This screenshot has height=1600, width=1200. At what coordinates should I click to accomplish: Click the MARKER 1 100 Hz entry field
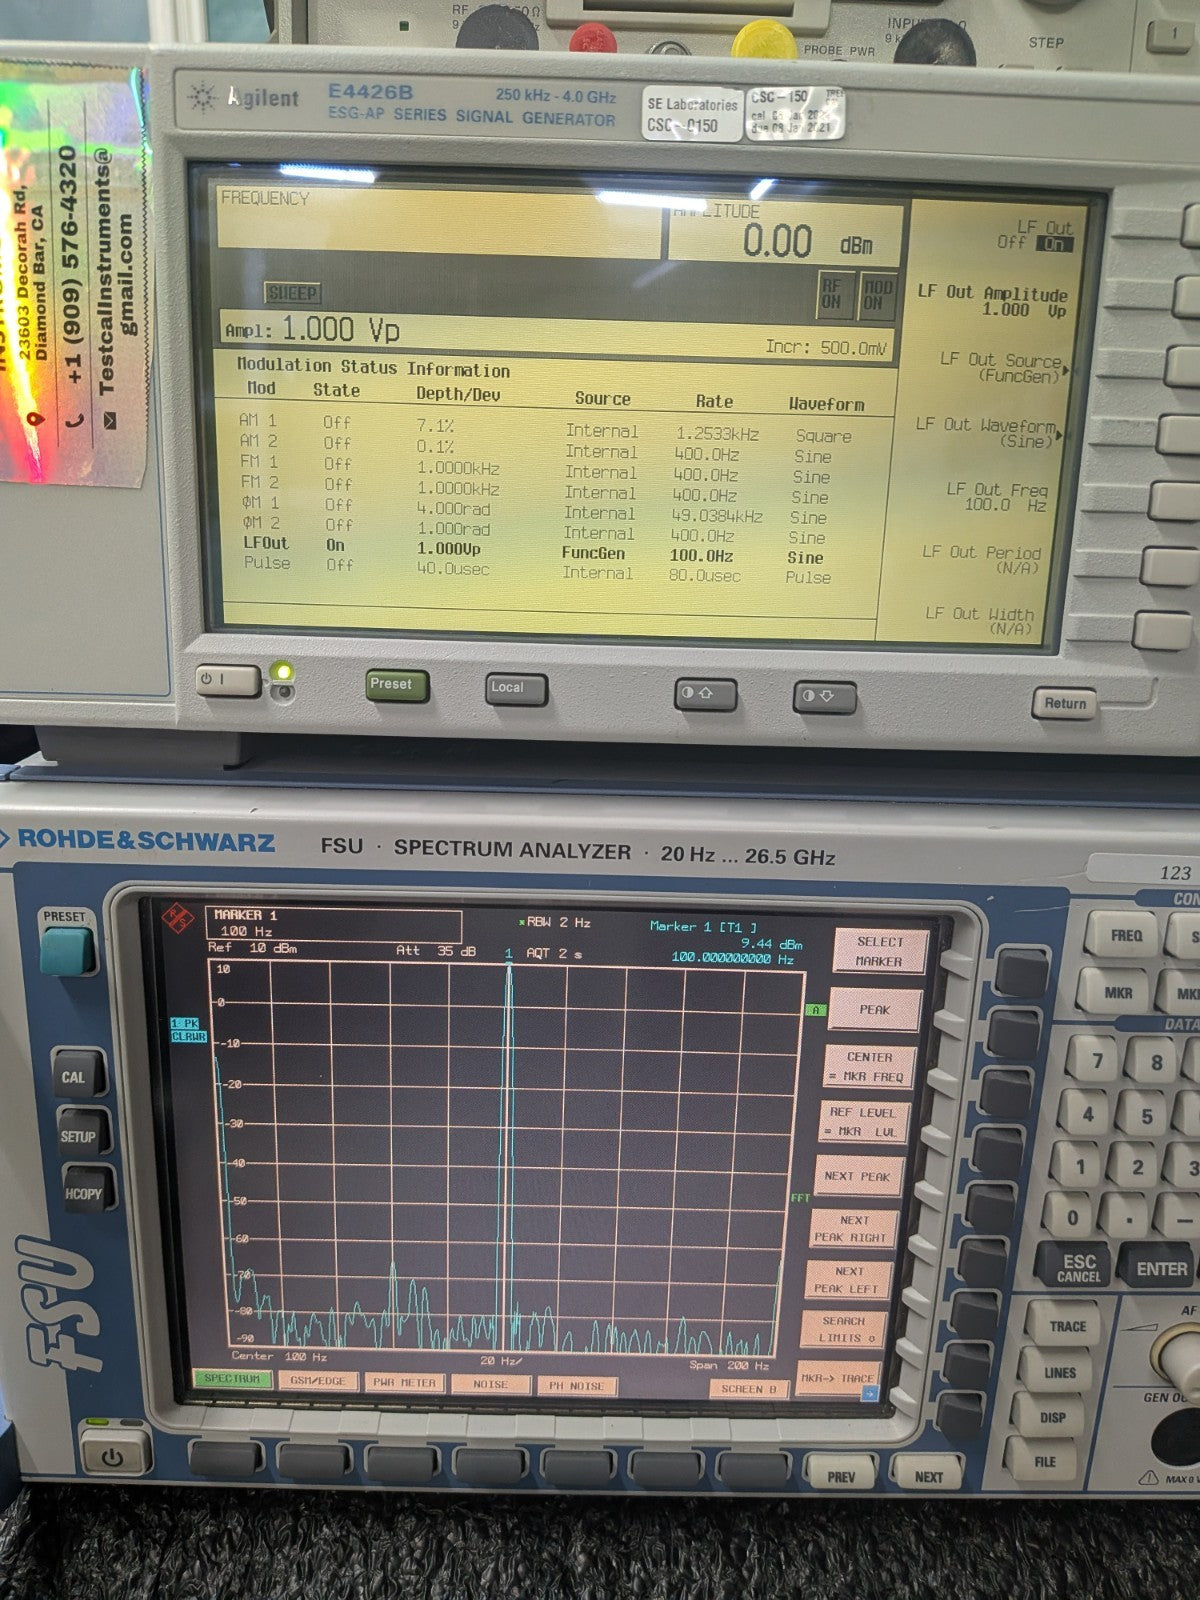point(334,923)
